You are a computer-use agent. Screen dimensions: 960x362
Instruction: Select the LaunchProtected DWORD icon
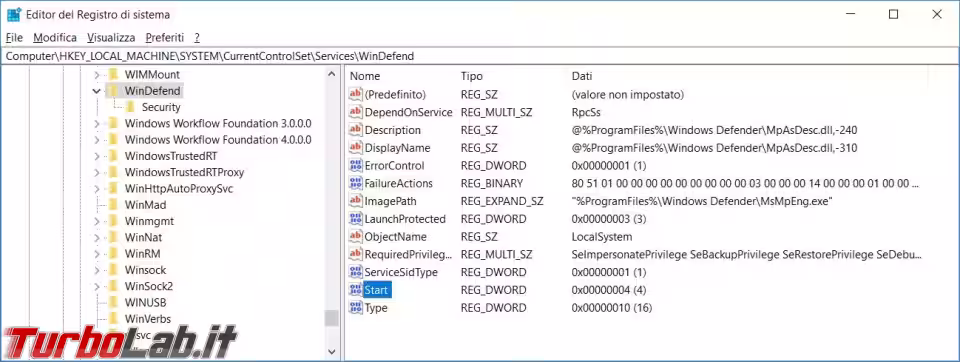point(356,219)
